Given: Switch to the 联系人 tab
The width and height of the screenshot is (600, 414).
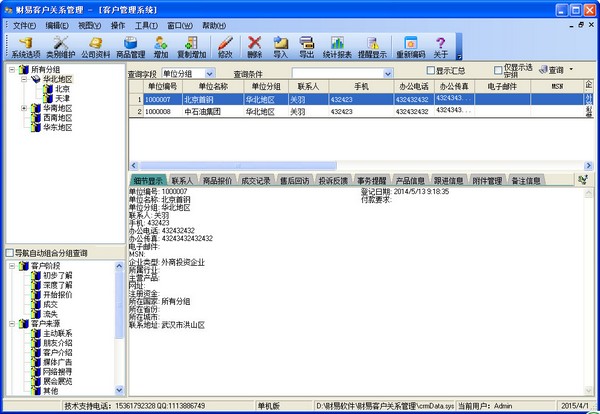Looking at the screenshot, I should [x=183, y=180].
